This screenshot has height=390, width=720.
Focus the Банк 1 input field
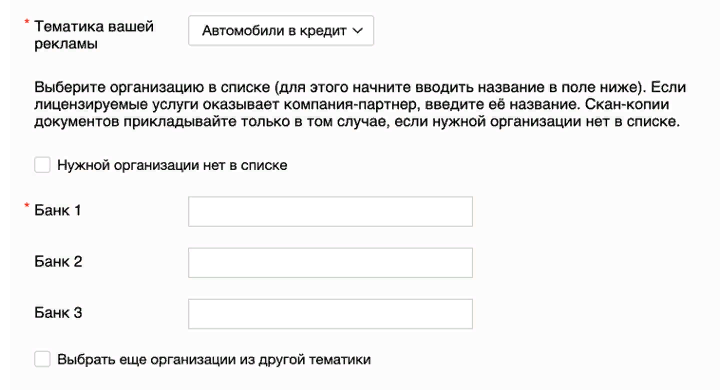point(330,211)
